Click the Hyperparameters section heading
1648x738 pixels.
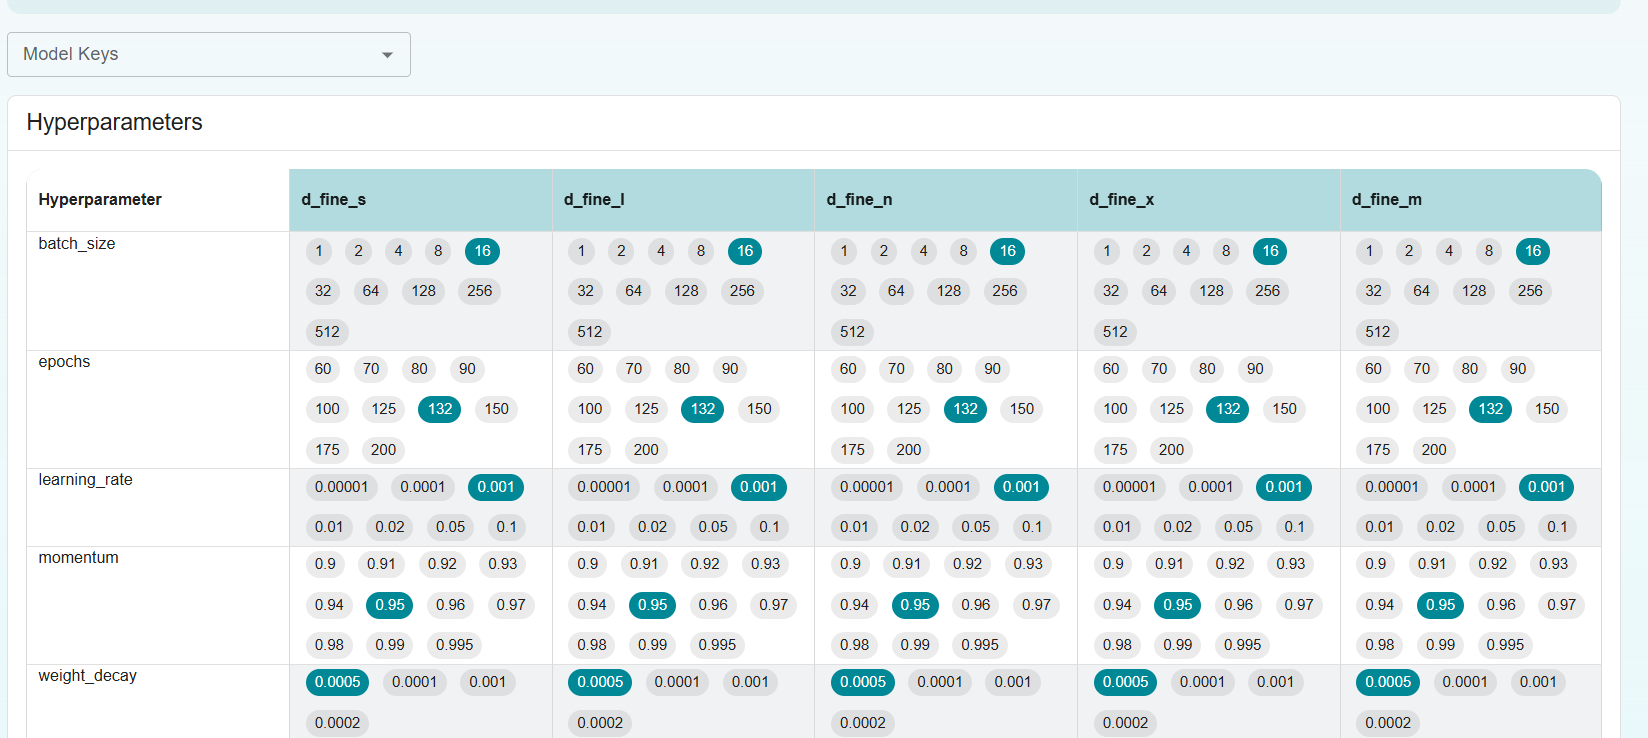(115, 122)
